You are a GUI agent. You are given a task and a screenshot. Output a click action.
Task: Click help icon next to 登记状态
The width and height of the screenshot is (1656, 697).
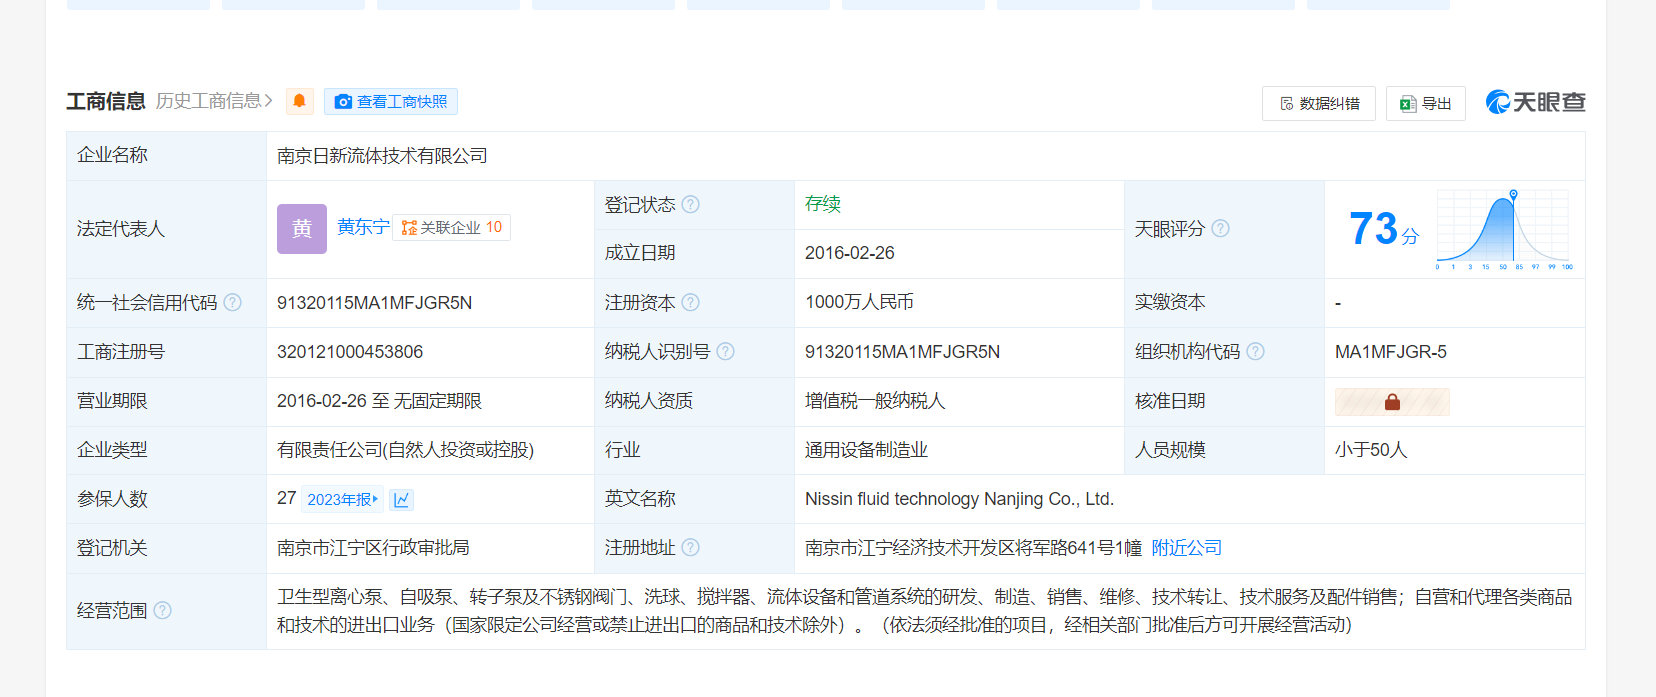[x=690, y=204]
